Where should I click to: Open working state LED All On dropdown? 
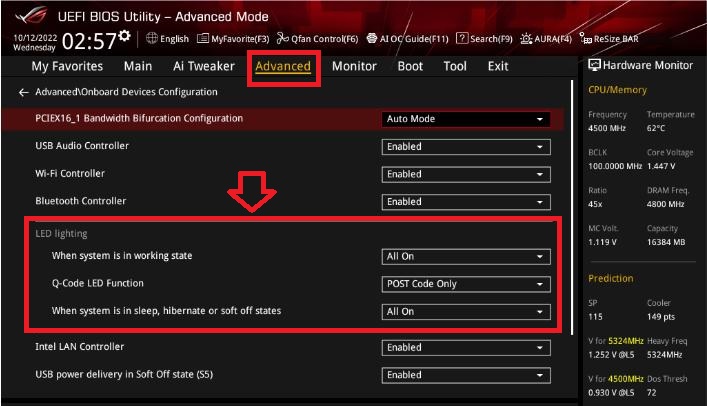click(x=466, y=256)
